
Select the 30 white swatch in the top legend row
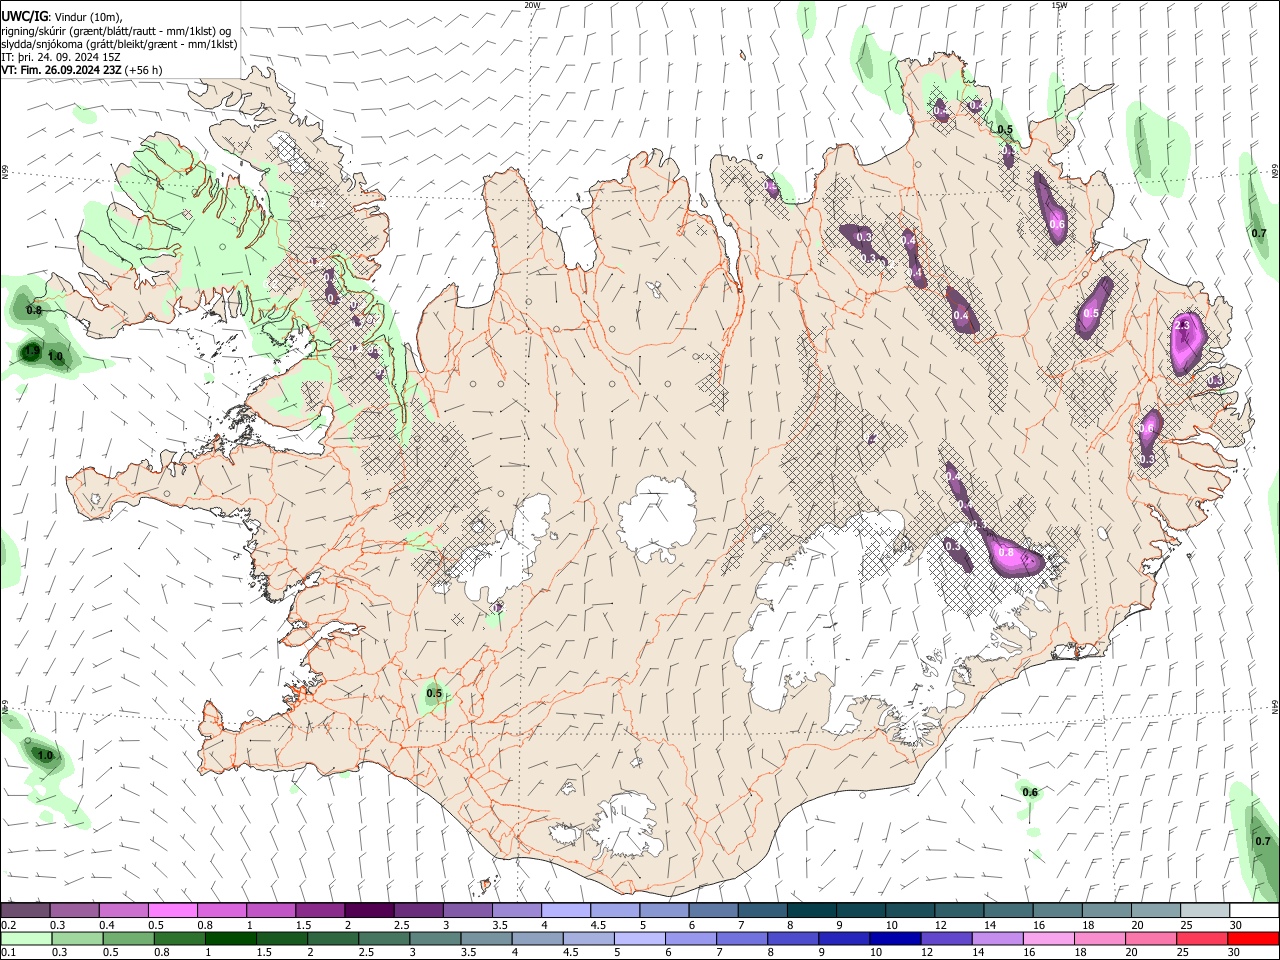(x=1255, y=910)
